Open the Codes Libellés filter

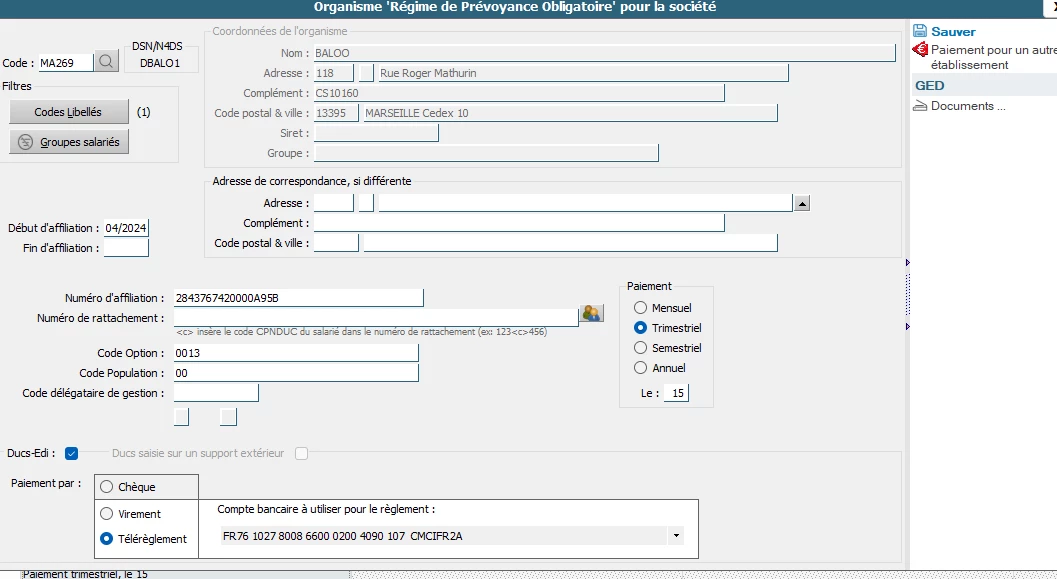point(69,112)
